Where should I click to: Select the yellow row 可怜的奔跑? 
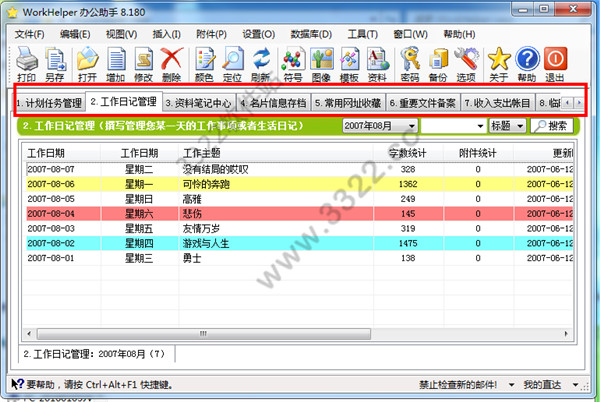pos(300,184)
